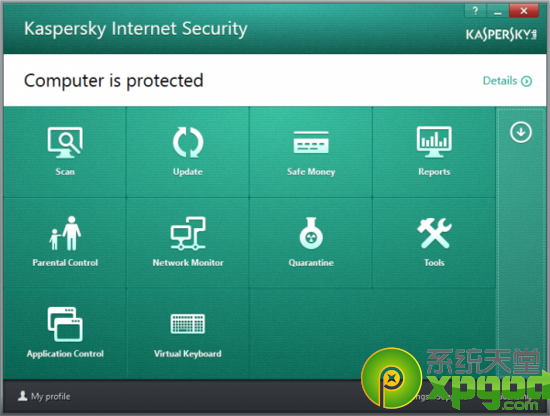550x416 pixels.
Task: Open the Application Control windows icon
Action: click(65, 324)
